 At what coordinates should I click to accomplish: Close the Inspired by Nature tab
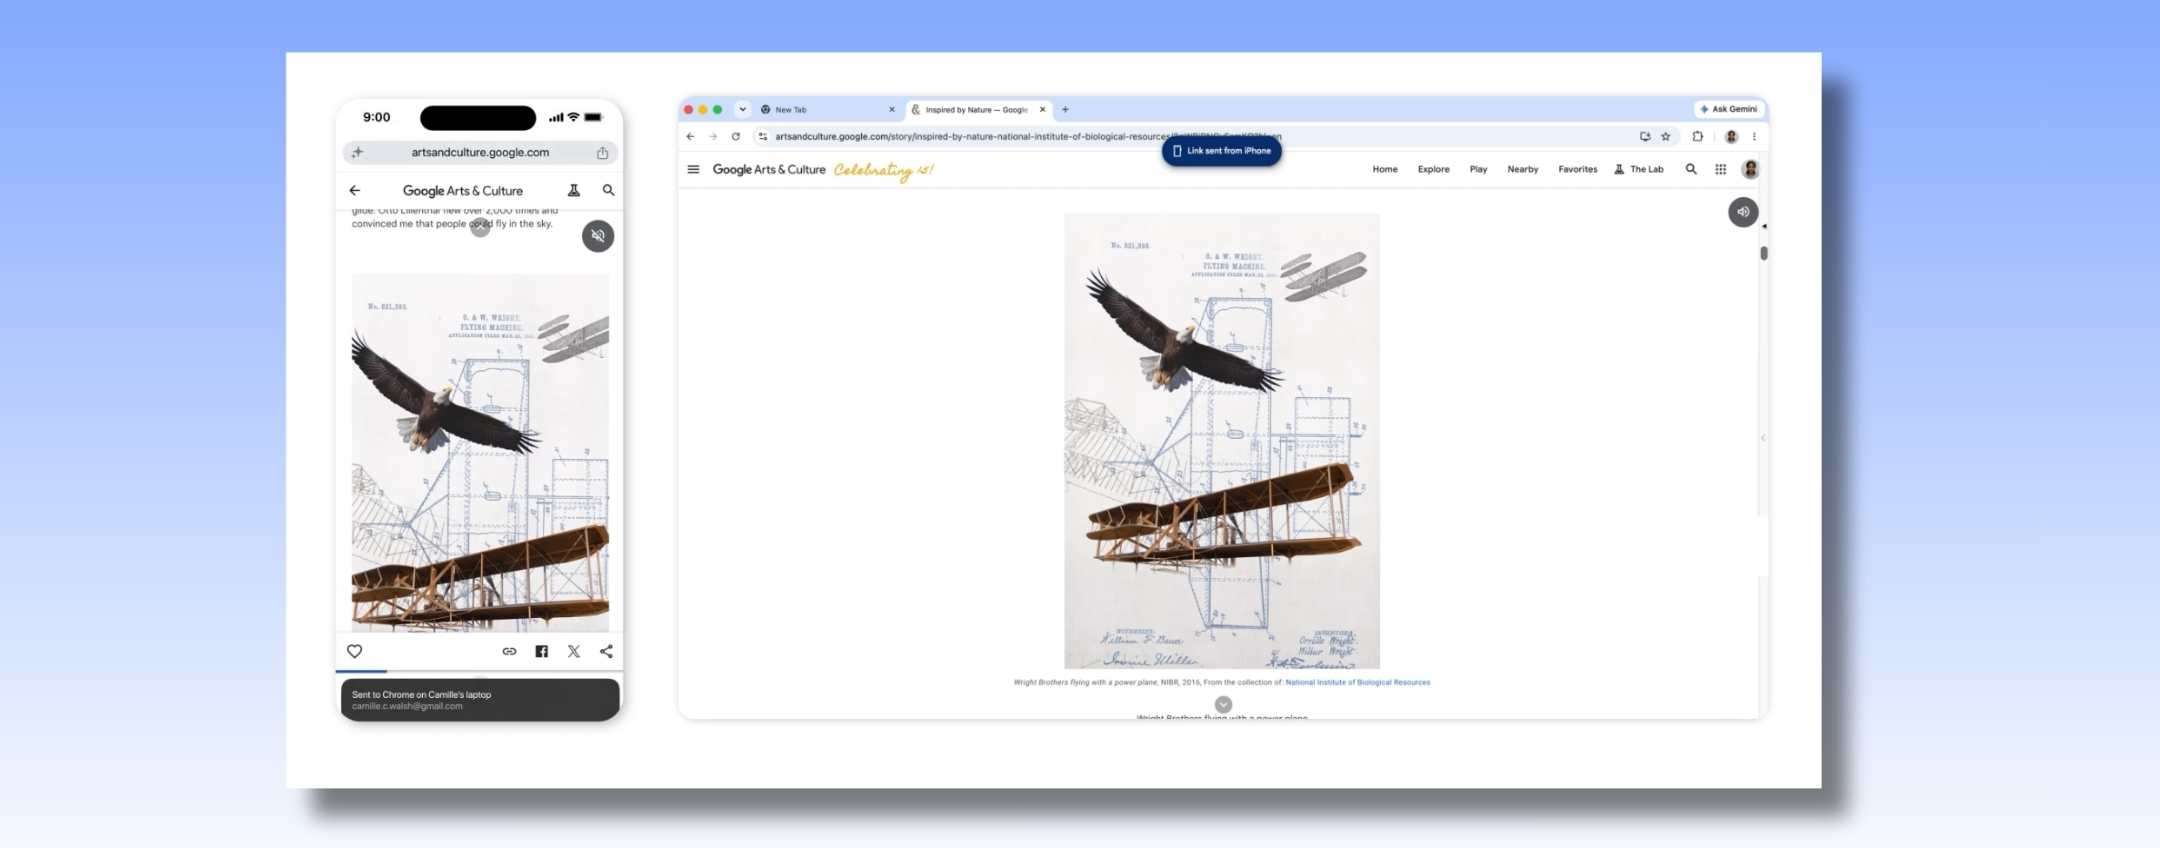click(x=1043, y=110)
